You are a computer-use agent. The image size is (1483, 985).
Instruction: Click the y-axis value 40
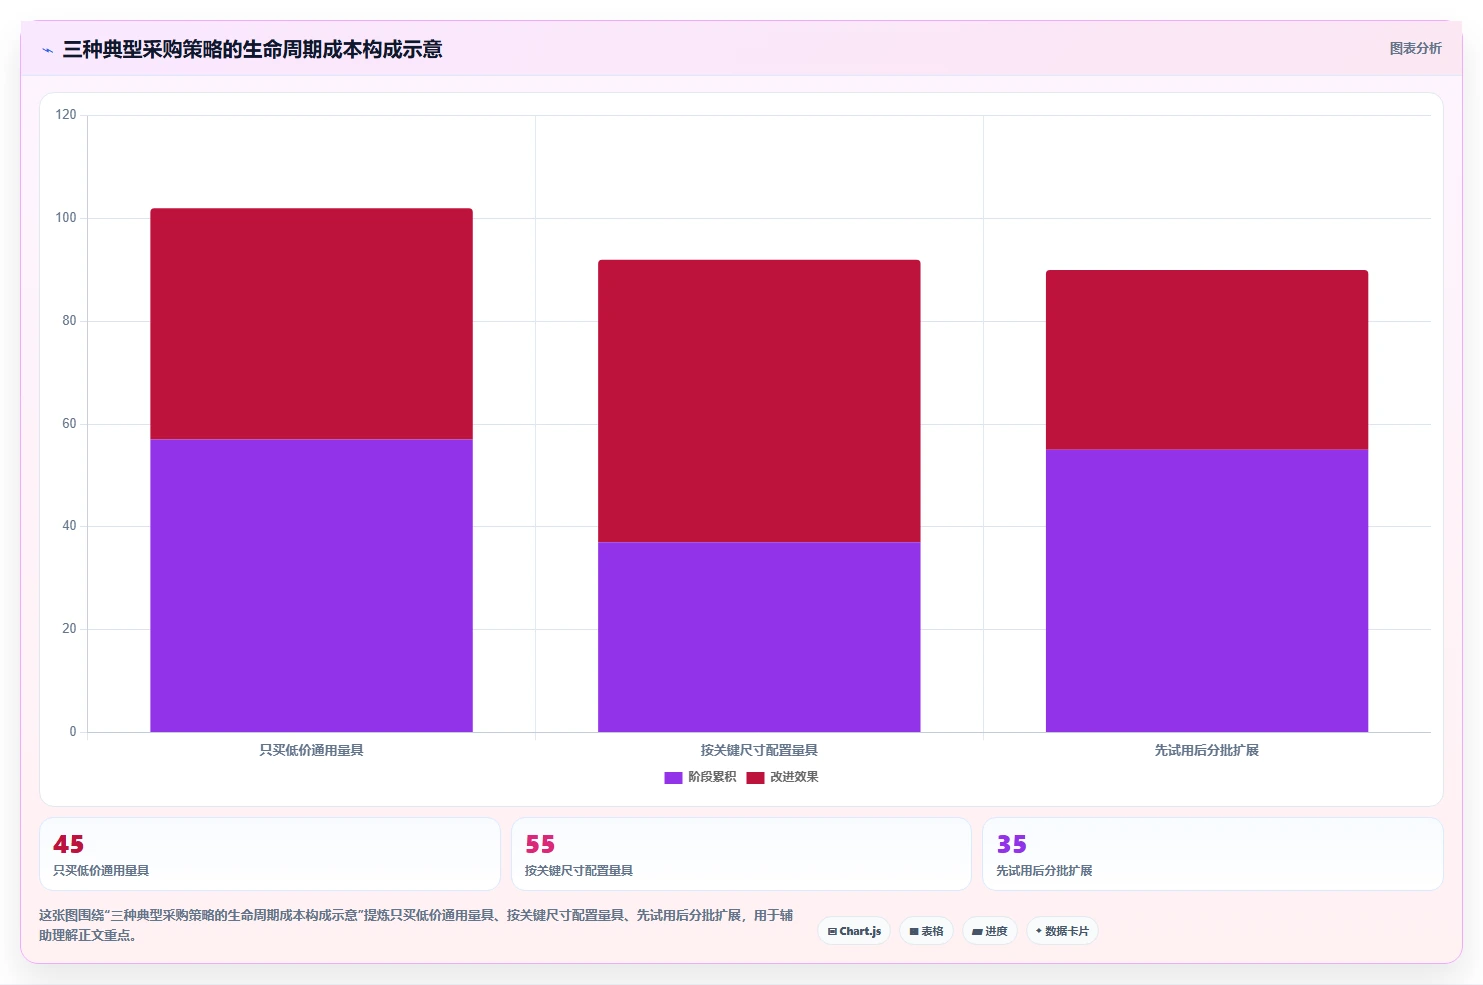(x=69, y=526)
